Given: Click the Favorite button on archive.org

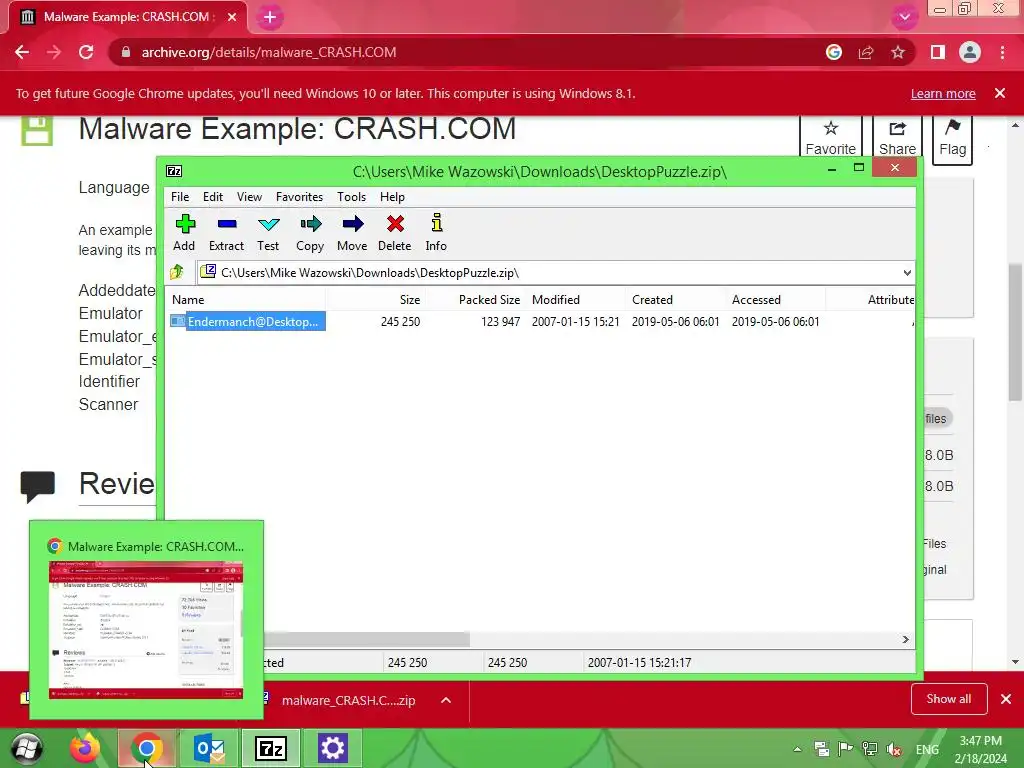Looking at the screenshot, I should [x=831, y=137].
